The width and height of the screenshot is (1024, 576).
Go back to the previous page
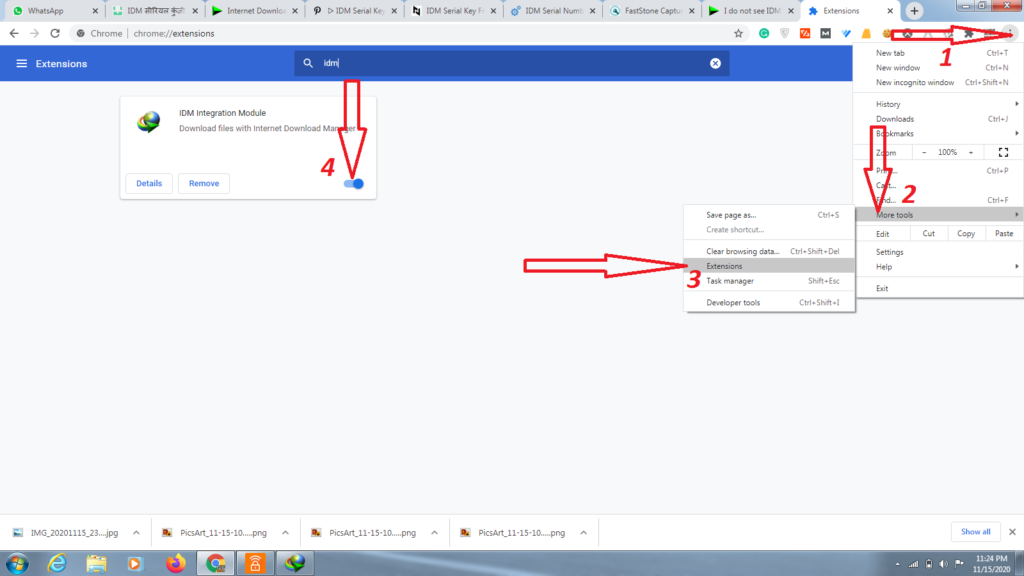[14, 33]
